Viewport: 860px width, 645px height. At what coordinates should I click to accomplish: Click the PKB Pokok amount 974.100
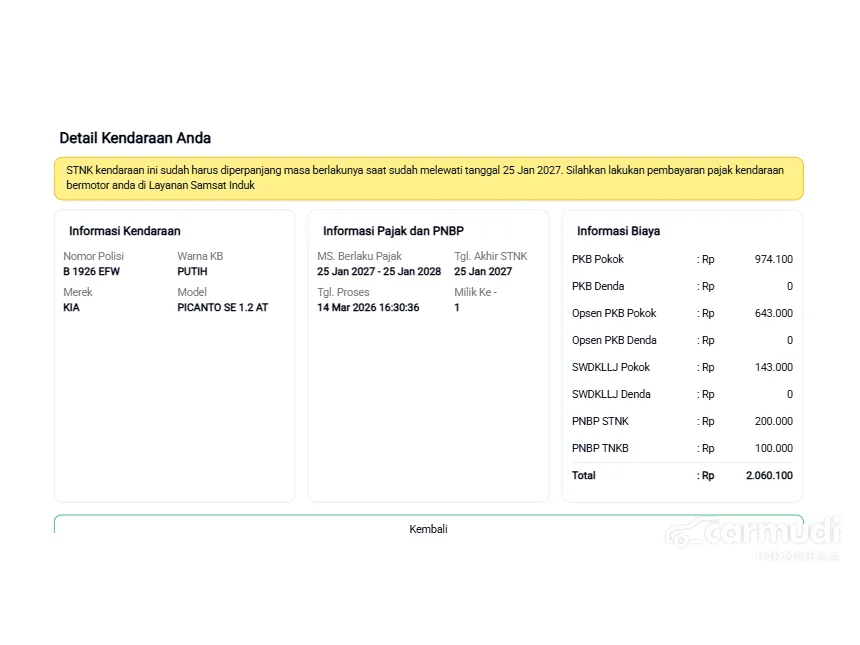tap(773, 259)
